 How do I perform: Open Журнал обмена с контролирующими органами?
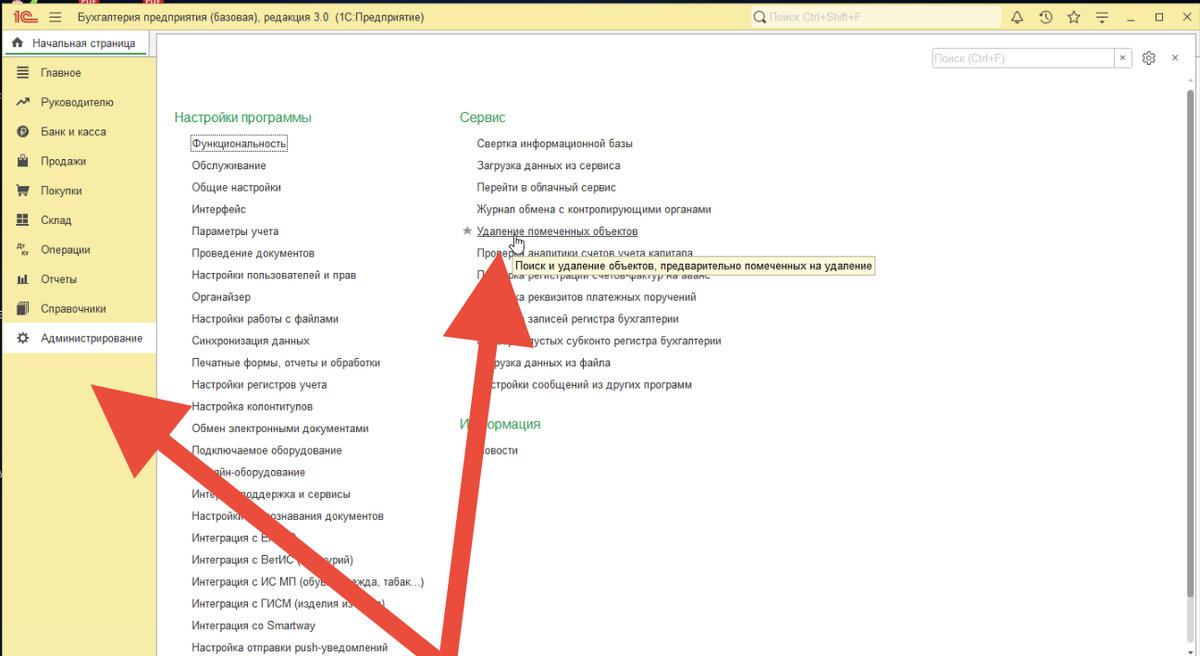tap(594, 209)
